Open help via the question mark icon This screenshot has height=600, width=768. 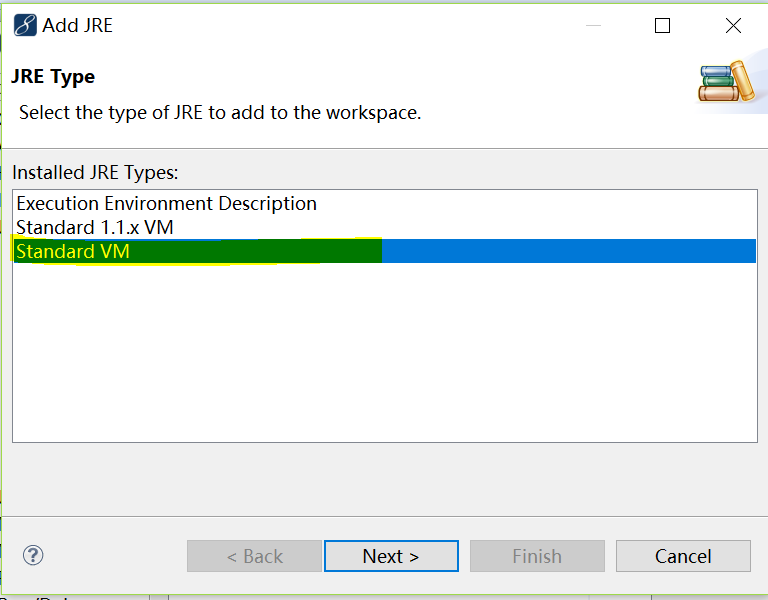pyautogui.click(x=33, y=555)
